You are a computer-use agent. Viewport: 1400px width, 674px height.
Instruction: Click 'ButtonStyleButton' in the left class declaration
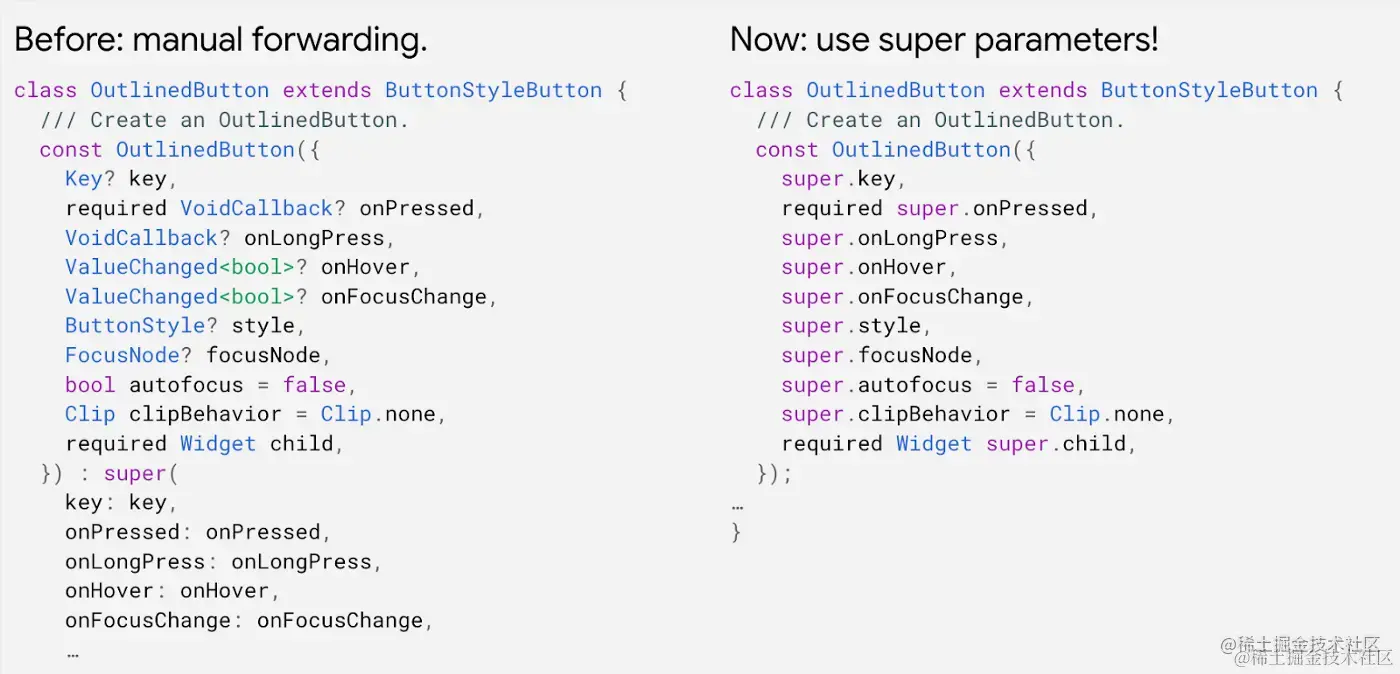click(494, 90)
